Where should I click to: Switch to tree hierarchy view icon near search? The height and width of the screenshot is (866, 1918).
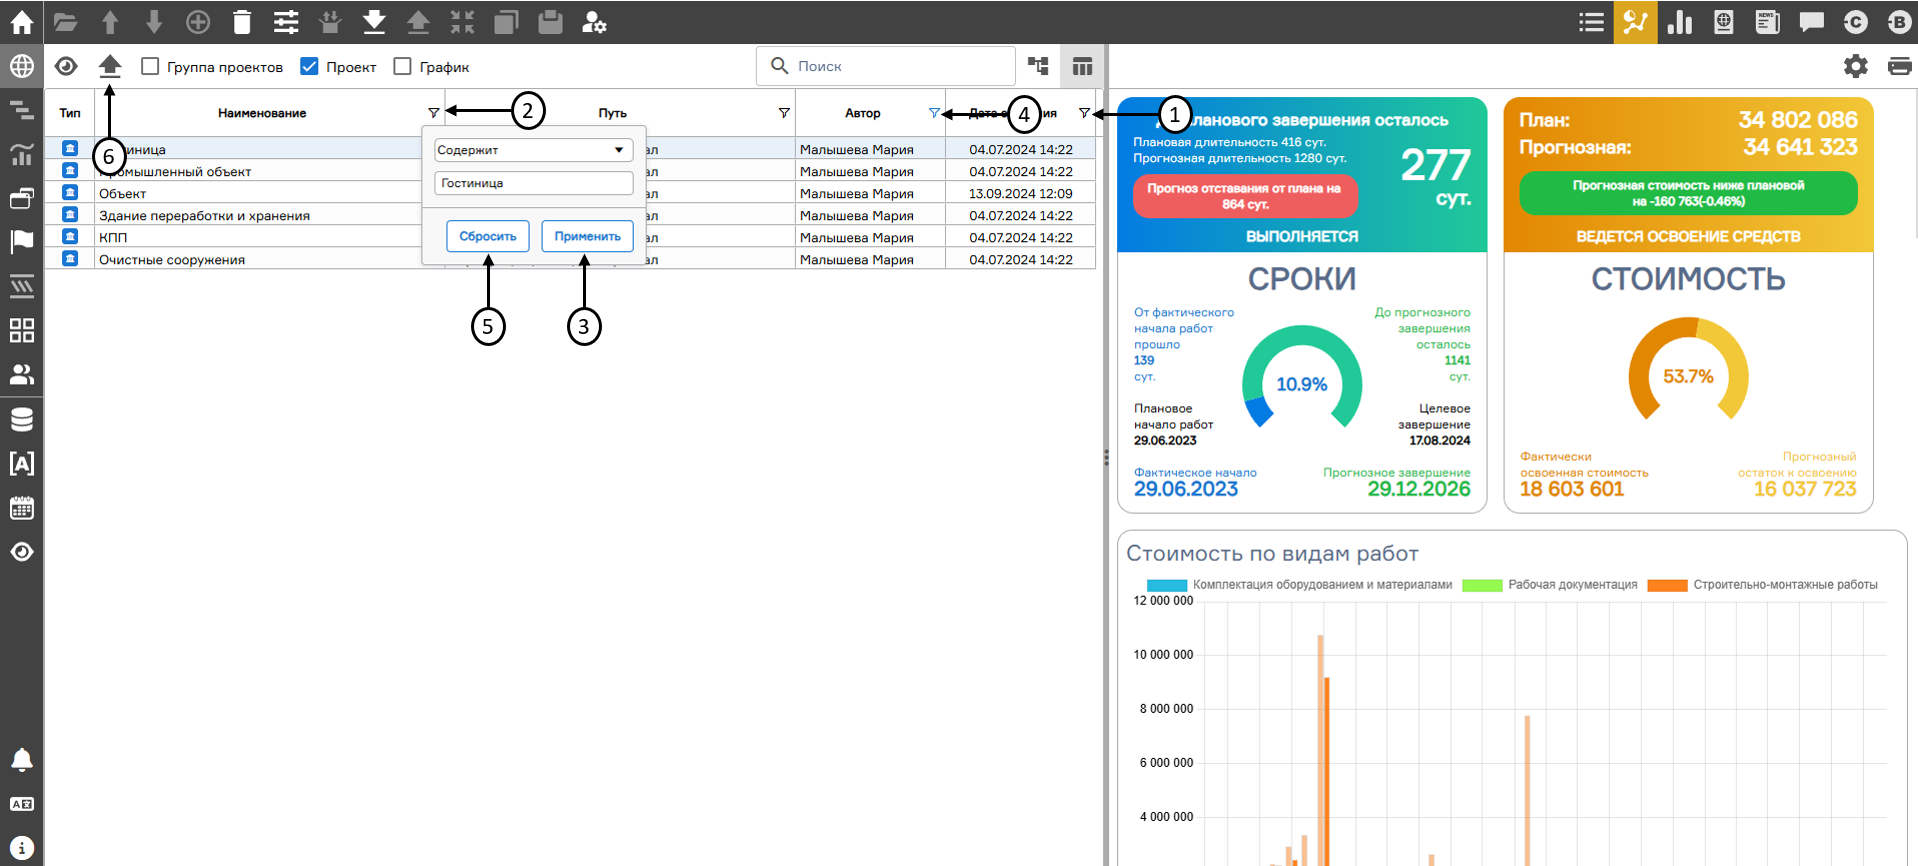(x=1038, y=66)
